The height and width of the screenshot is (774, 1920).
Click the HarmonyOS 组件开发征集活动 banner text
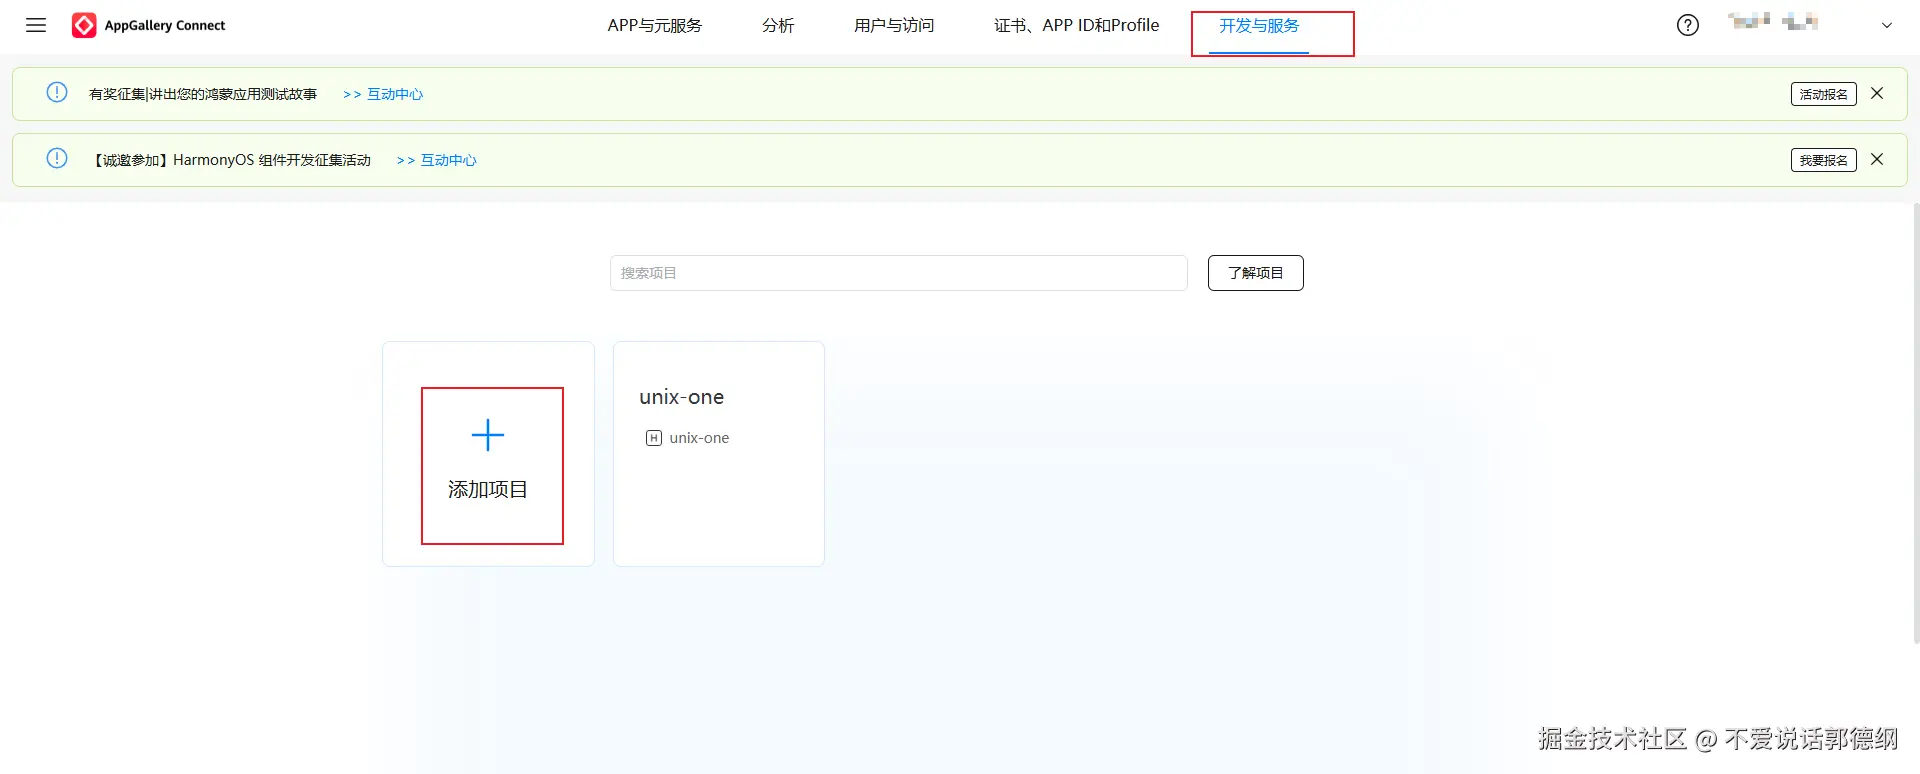pos(232,160)
